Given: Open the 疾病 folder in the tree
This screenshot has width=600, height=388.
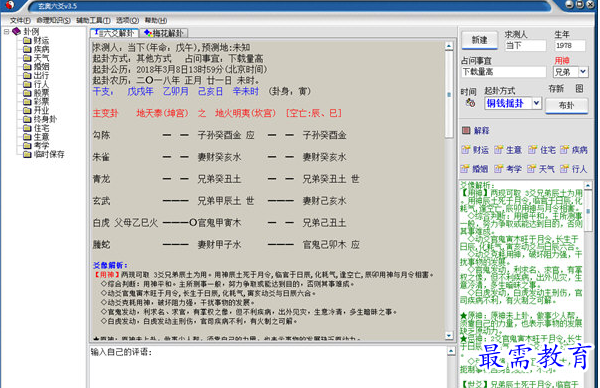Looking at the screenshot, I should coord(36,49).
